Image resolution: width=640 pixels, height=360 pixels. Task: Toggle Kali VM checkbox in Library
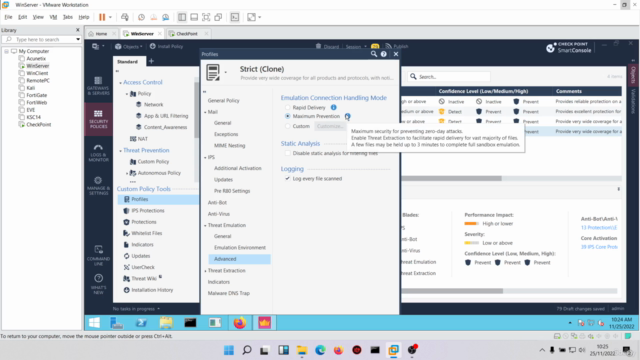click(22, 88)
